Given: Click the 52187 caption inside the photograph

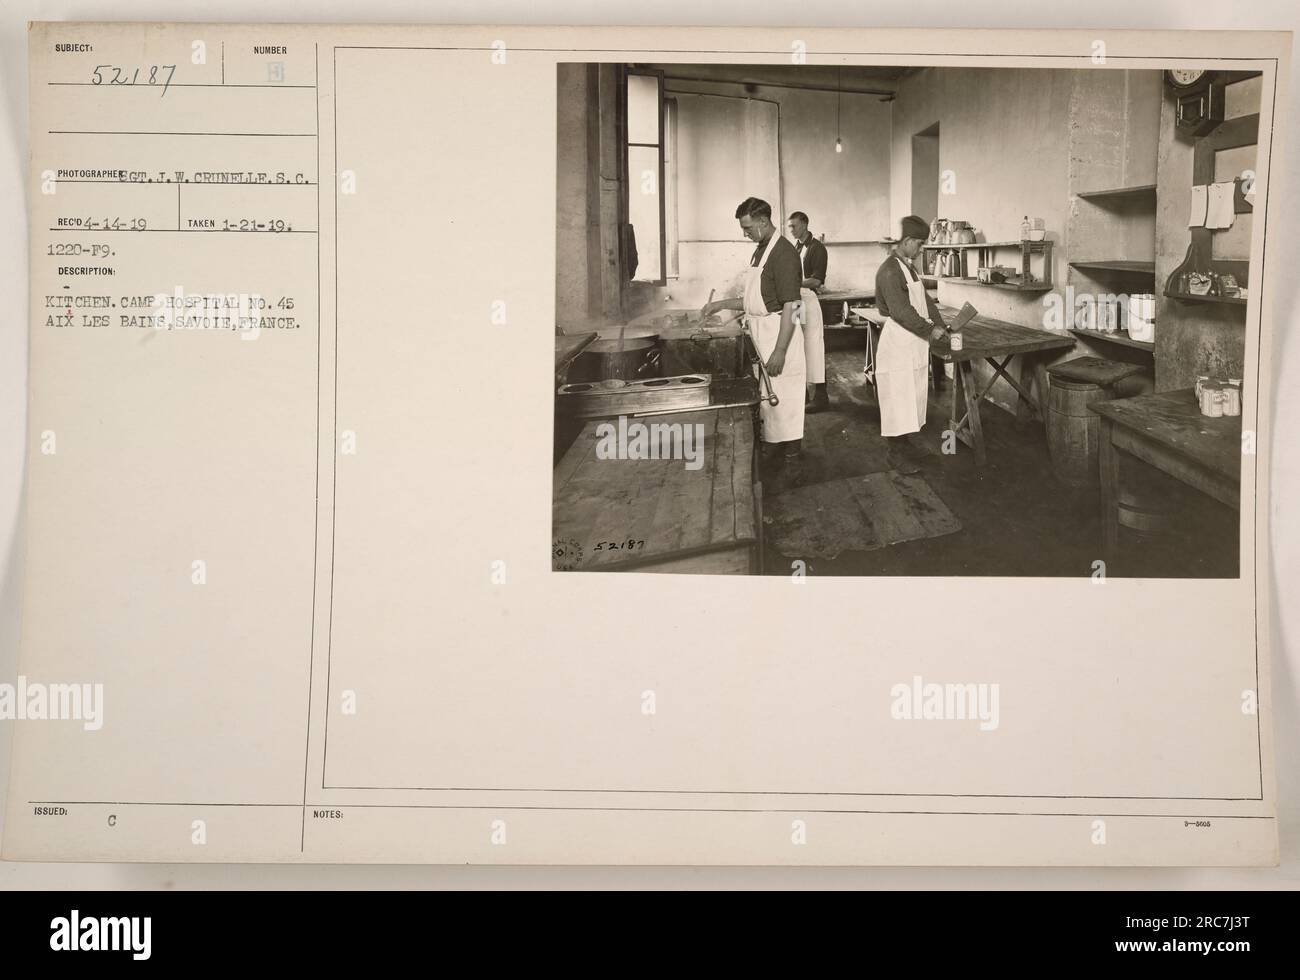Looking at the screenshot, I should tap(619, 546).
